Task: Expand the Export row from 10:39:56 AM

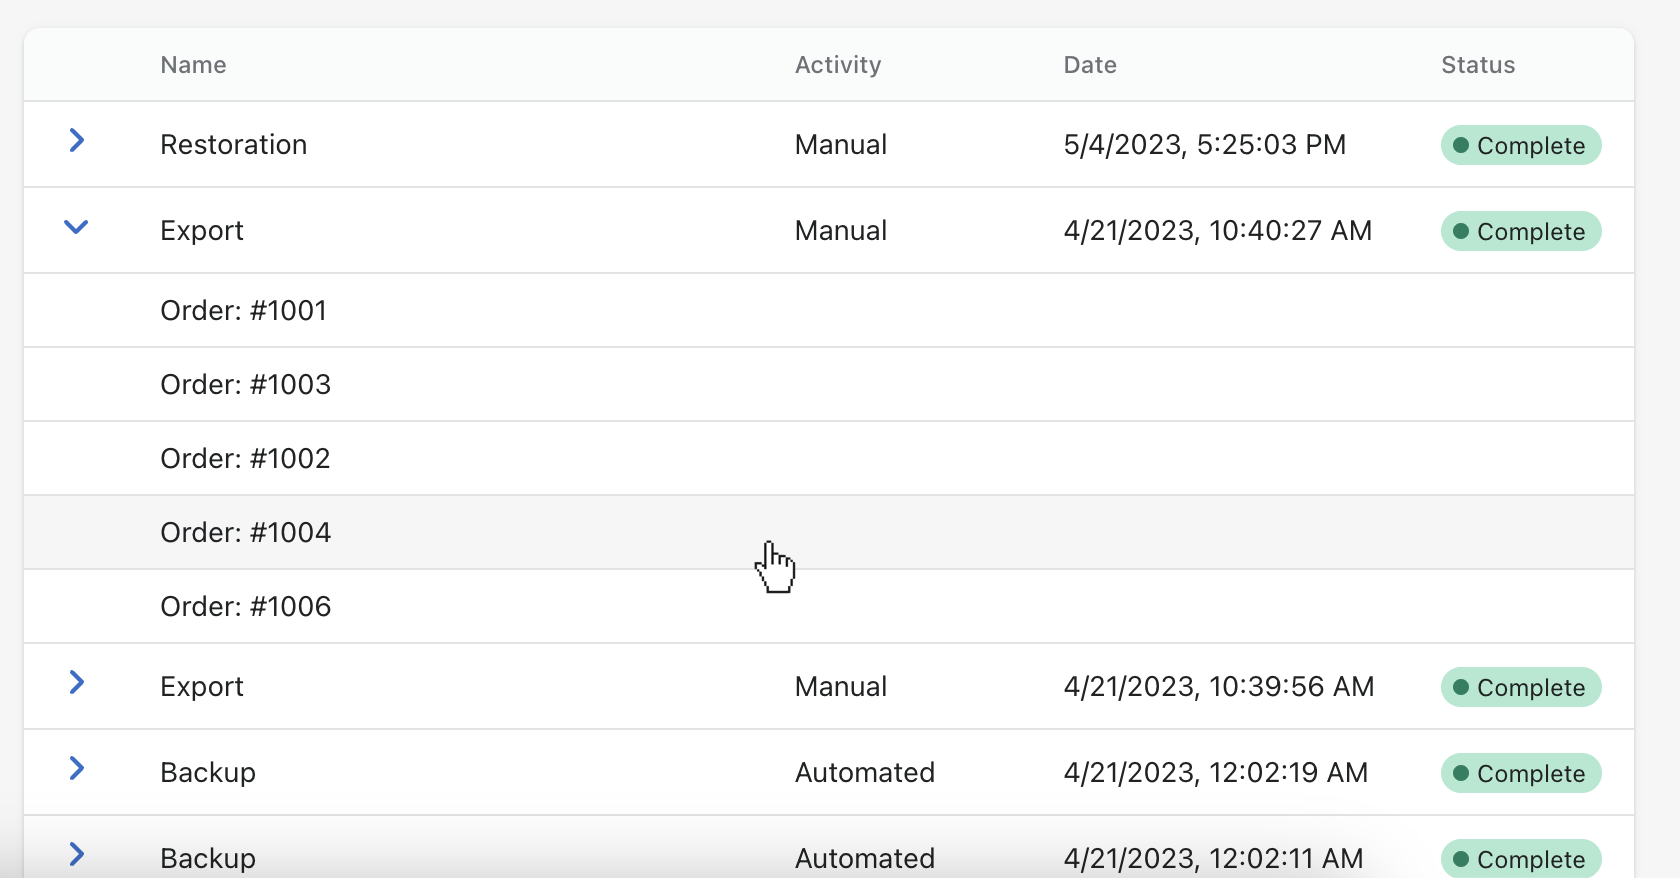Action: (x=76, y=683)
